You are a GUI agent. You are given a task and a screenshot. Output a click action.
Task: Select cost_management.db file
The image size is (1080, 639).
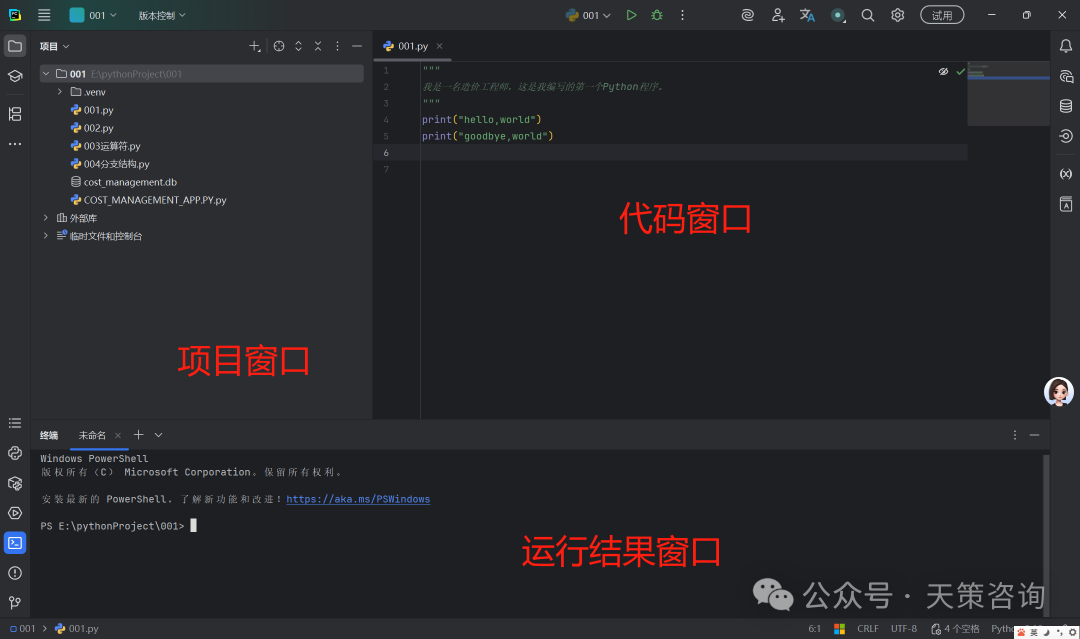[x=123, y=182]
